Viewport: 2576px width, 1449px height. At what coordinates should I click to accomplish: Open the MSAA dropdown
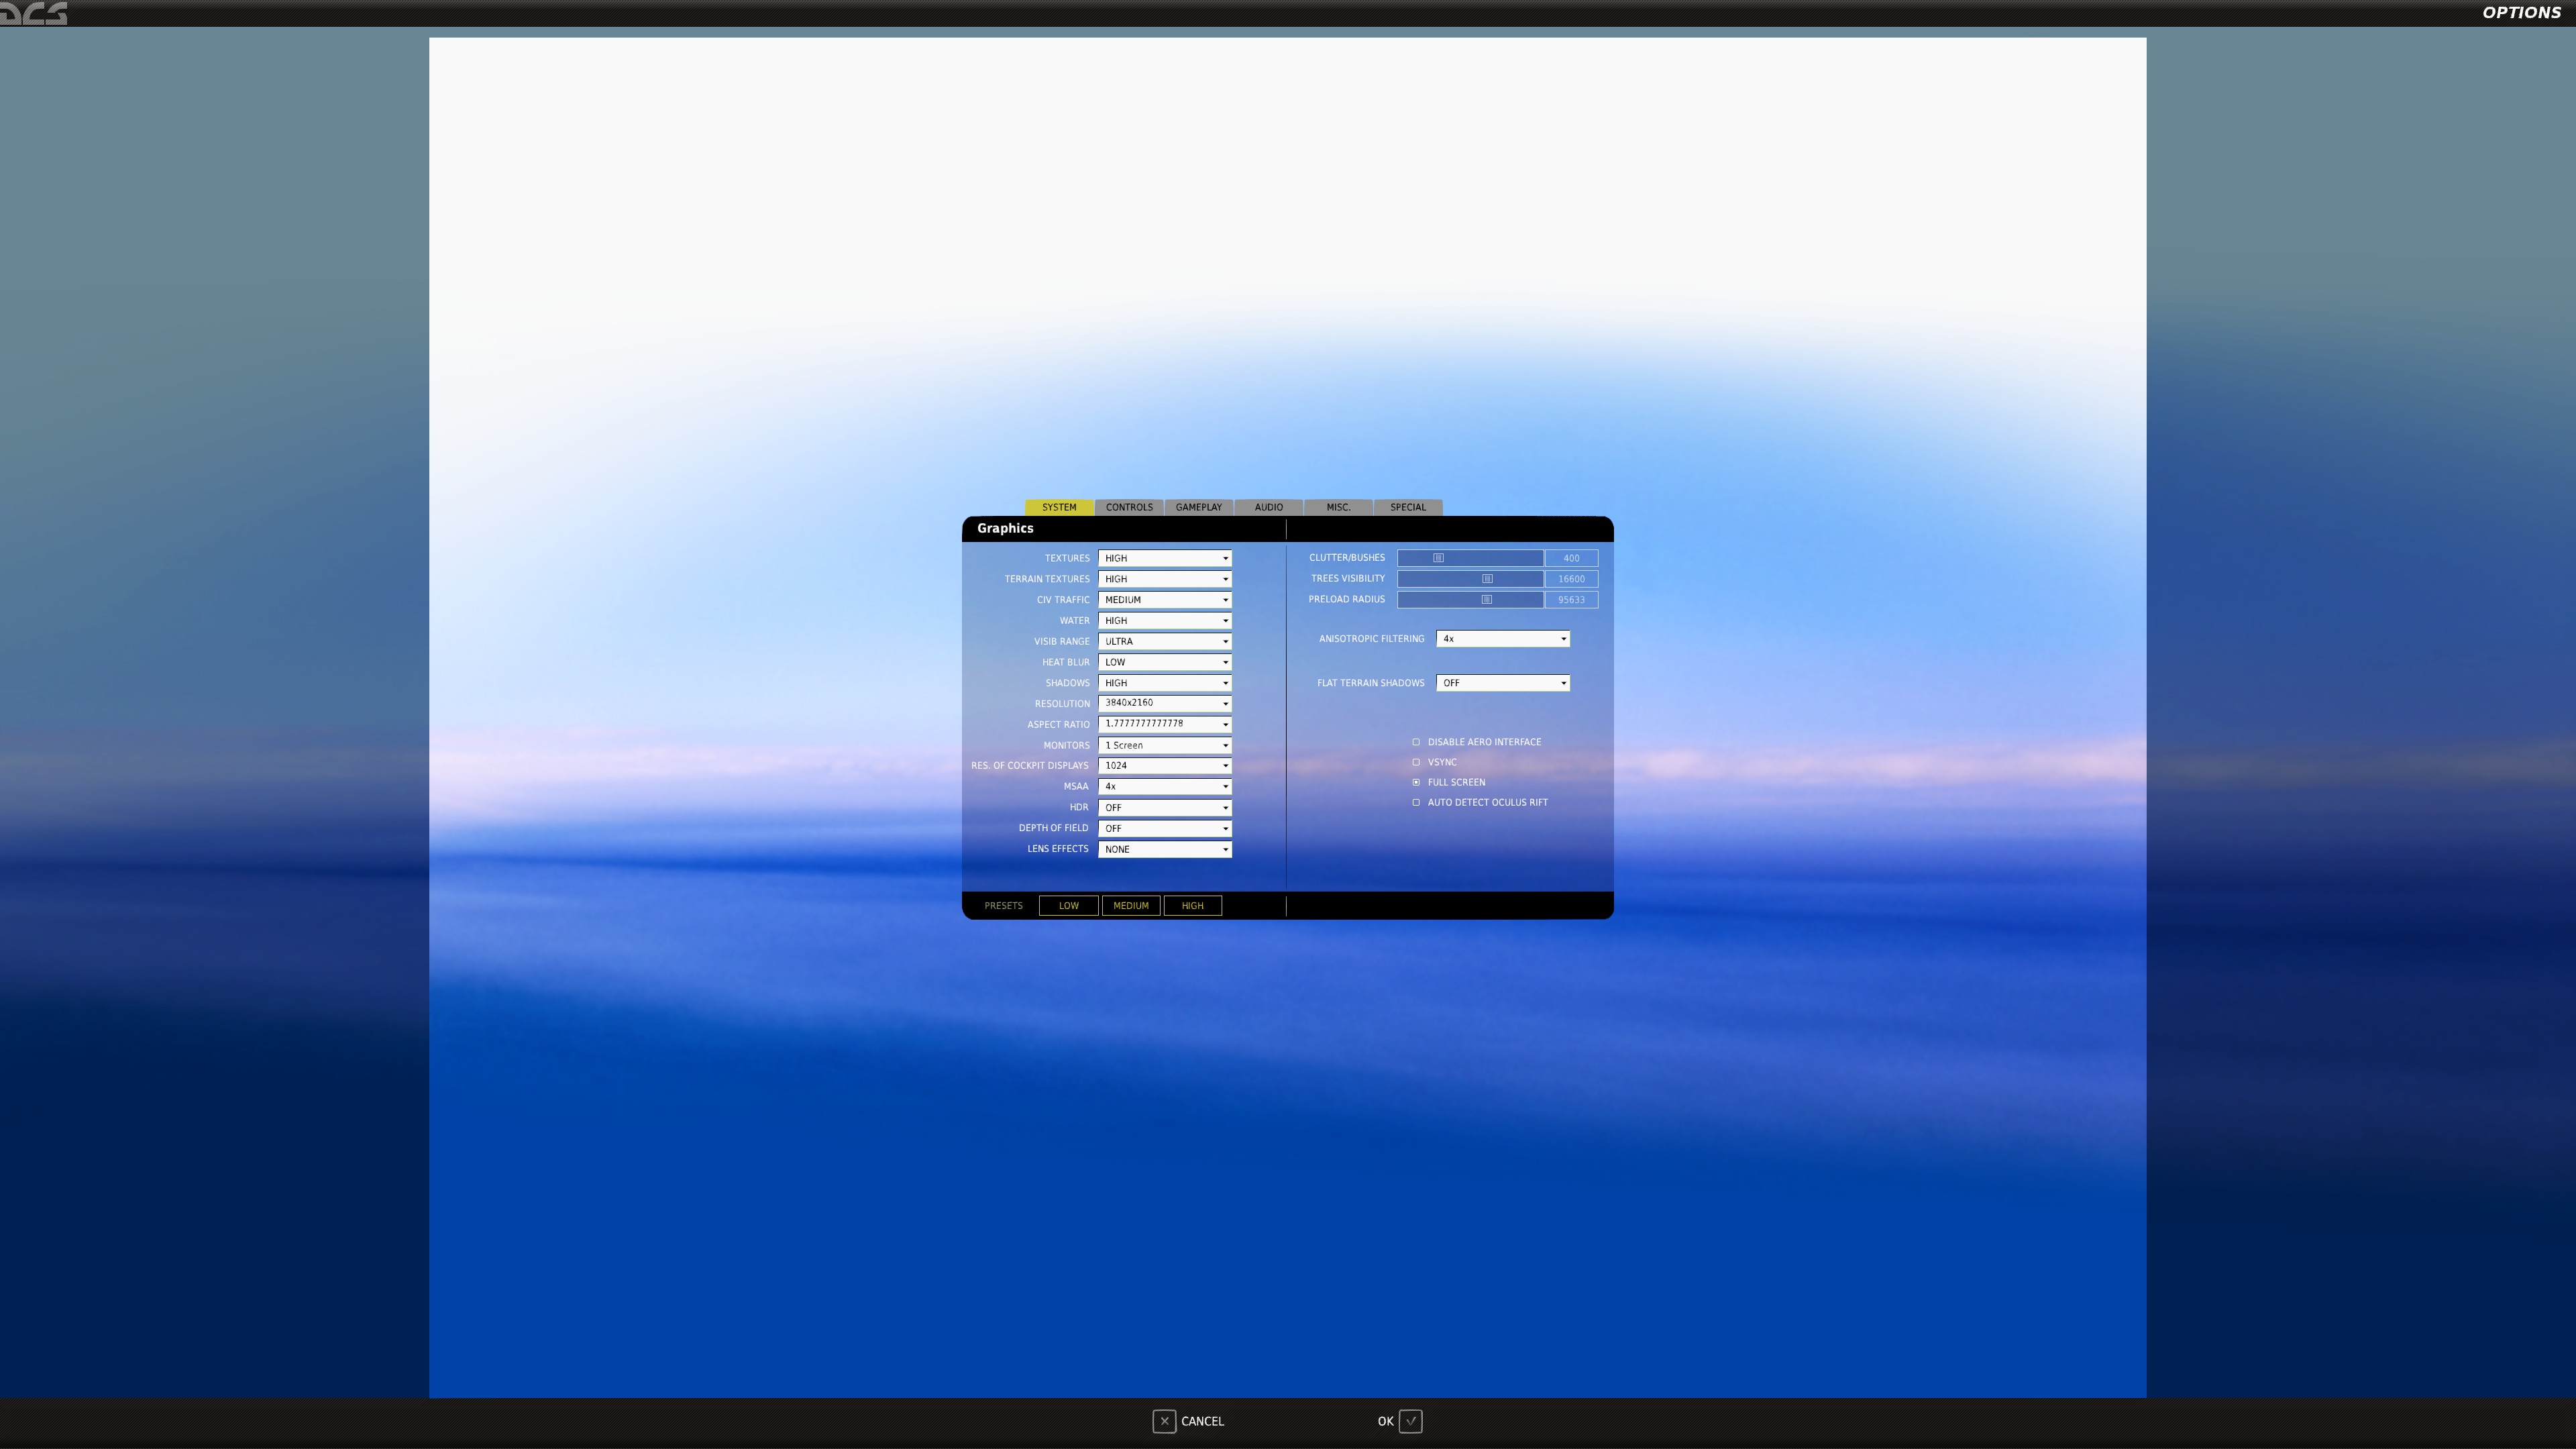[x=1165, y=787]
